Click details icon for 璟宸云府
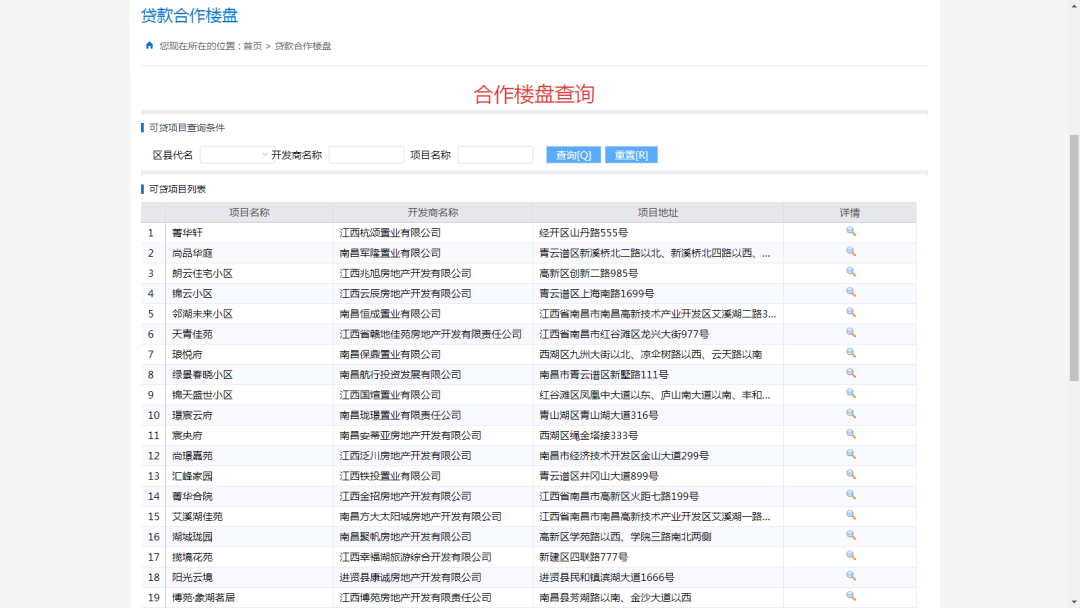This screenshot has width=1080, height=608. coord(851,414)
